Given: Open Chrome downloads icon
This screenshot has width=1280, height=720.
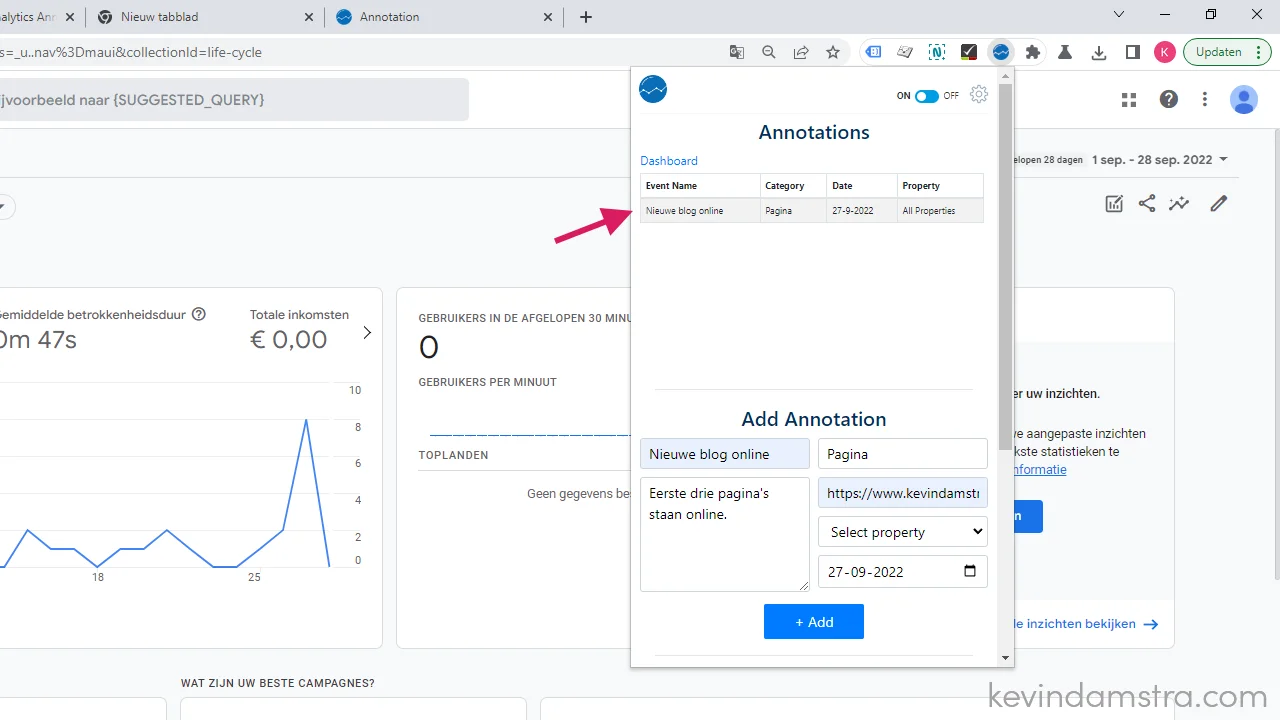Looking at the screenshot, I should point(1099,52).
